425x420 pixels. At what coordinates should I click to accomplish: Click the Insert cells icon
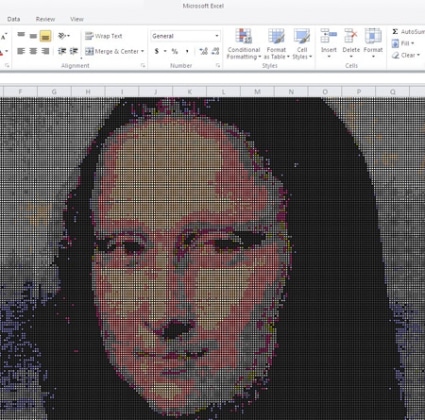[329, 36]
